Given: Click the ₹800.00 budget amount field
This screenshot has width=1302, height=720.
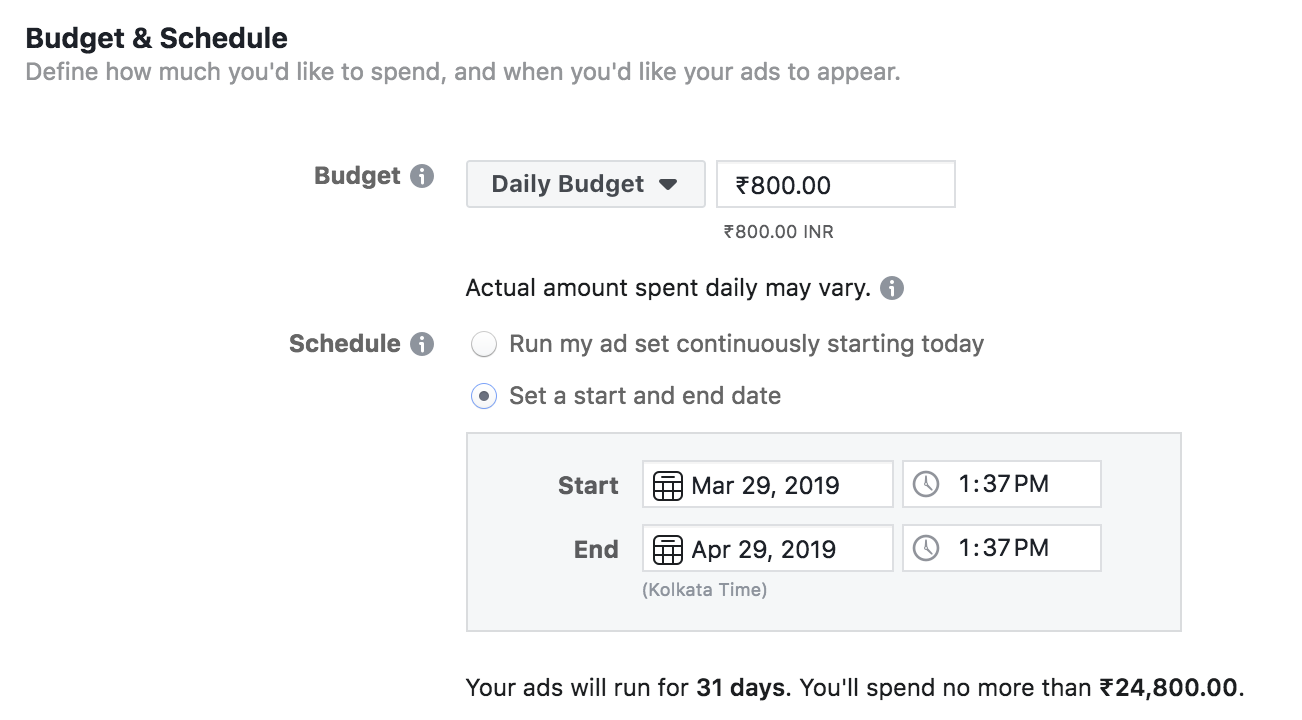Looking at the screenshot, I should [835, 185].
